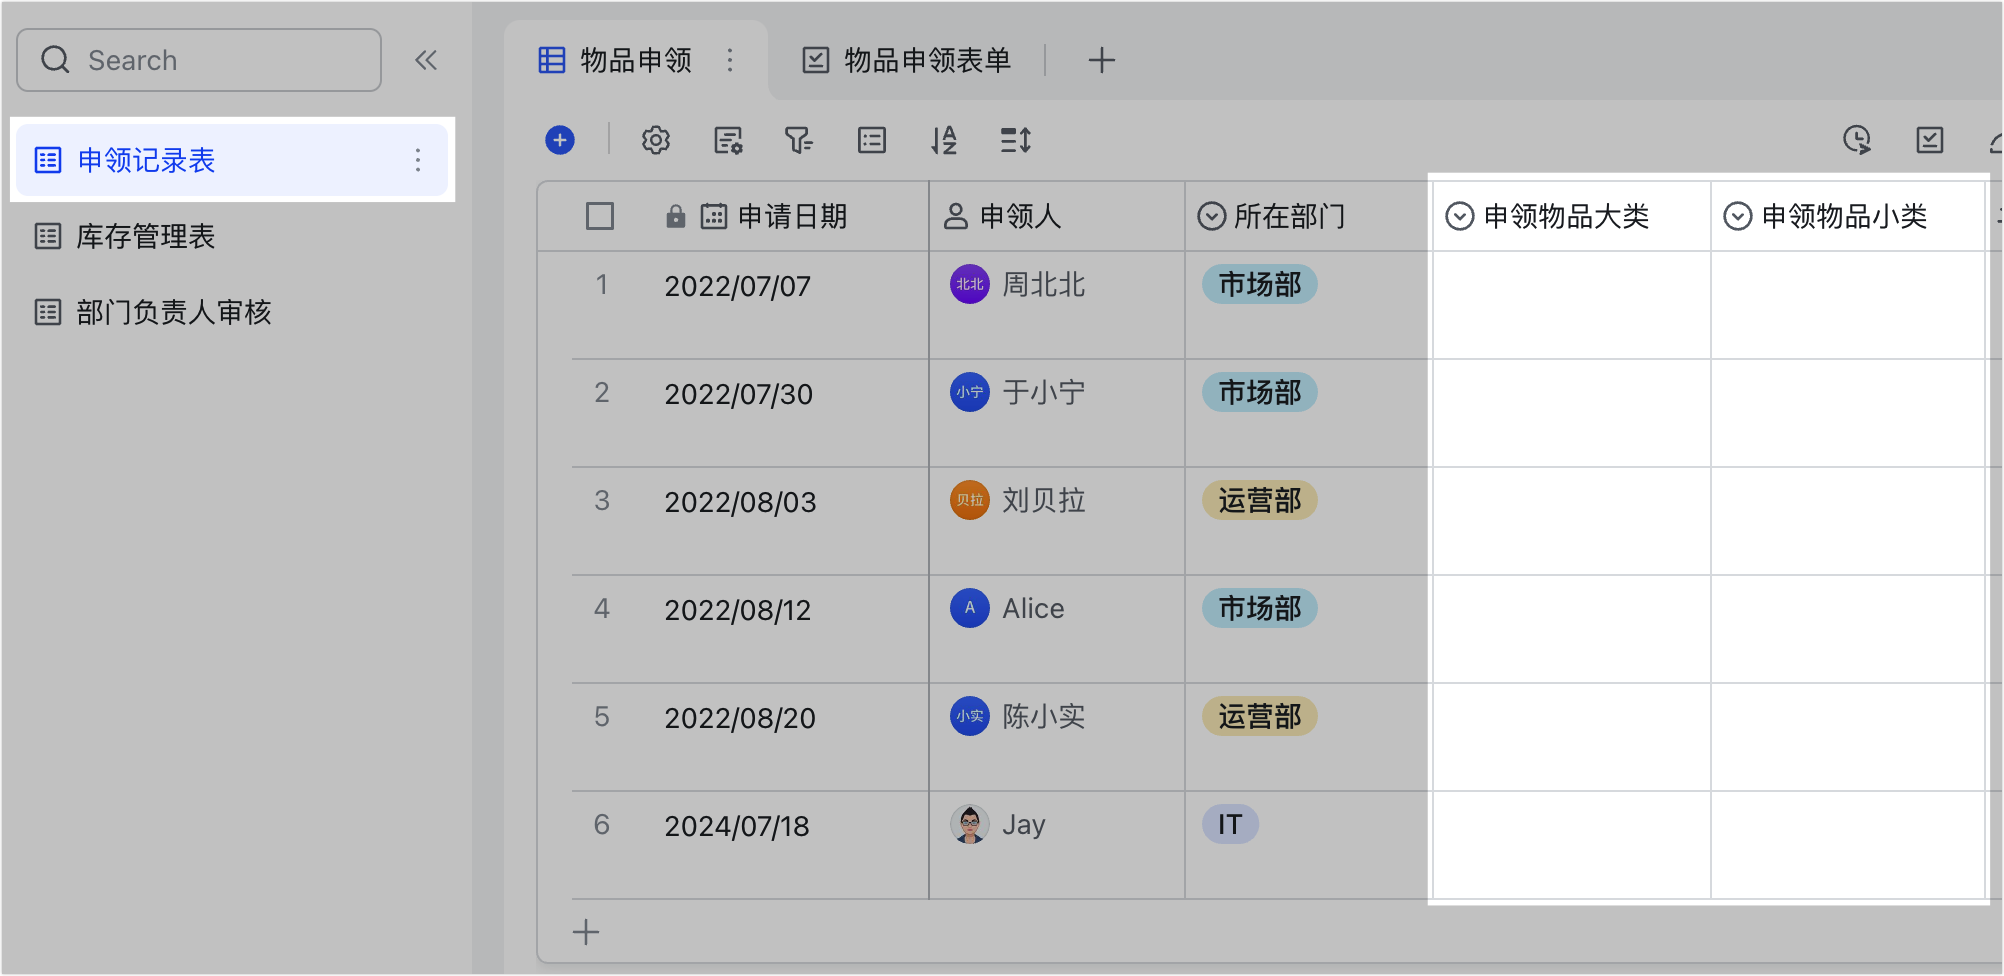Open the history clock icon

pos(1857,140)
